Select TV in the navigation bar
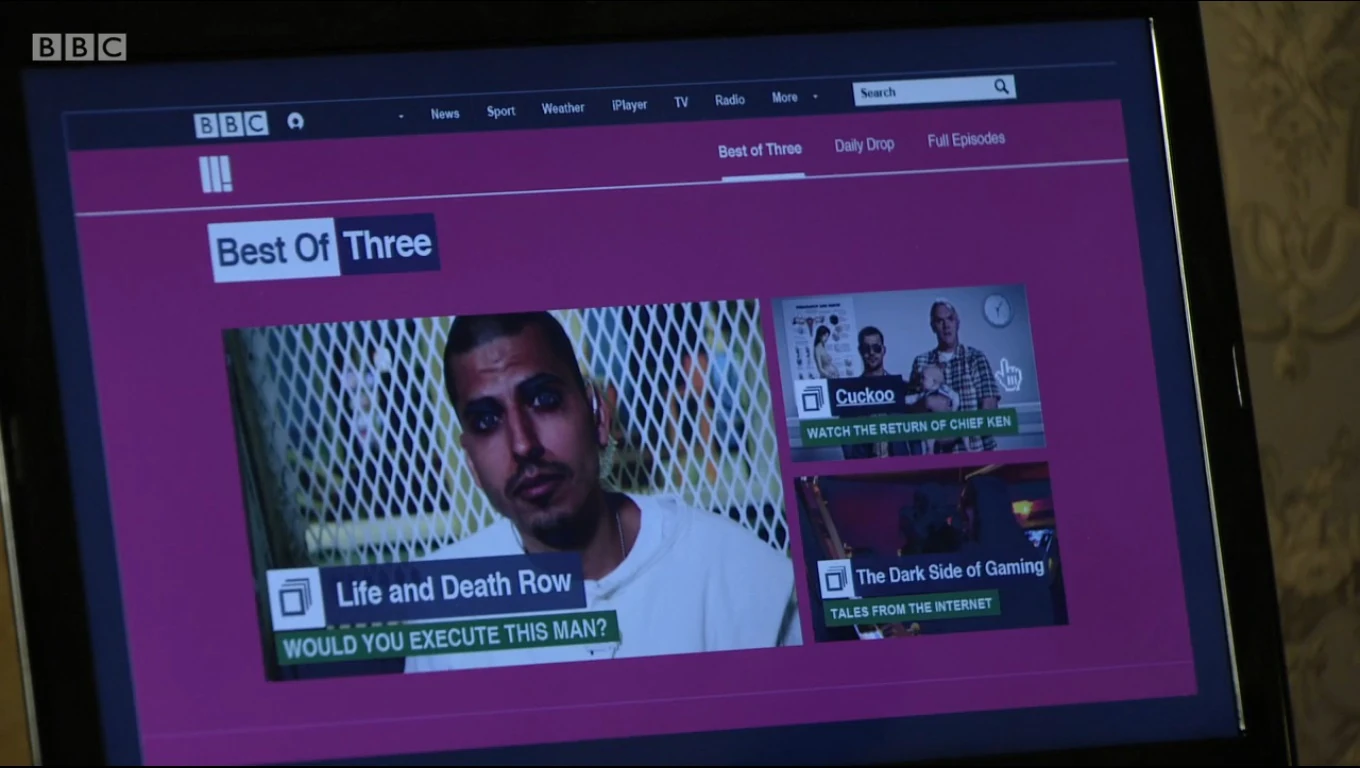The width and height of the screenshot is (1360, 768). pyautogui.click(x=681, y=102)
